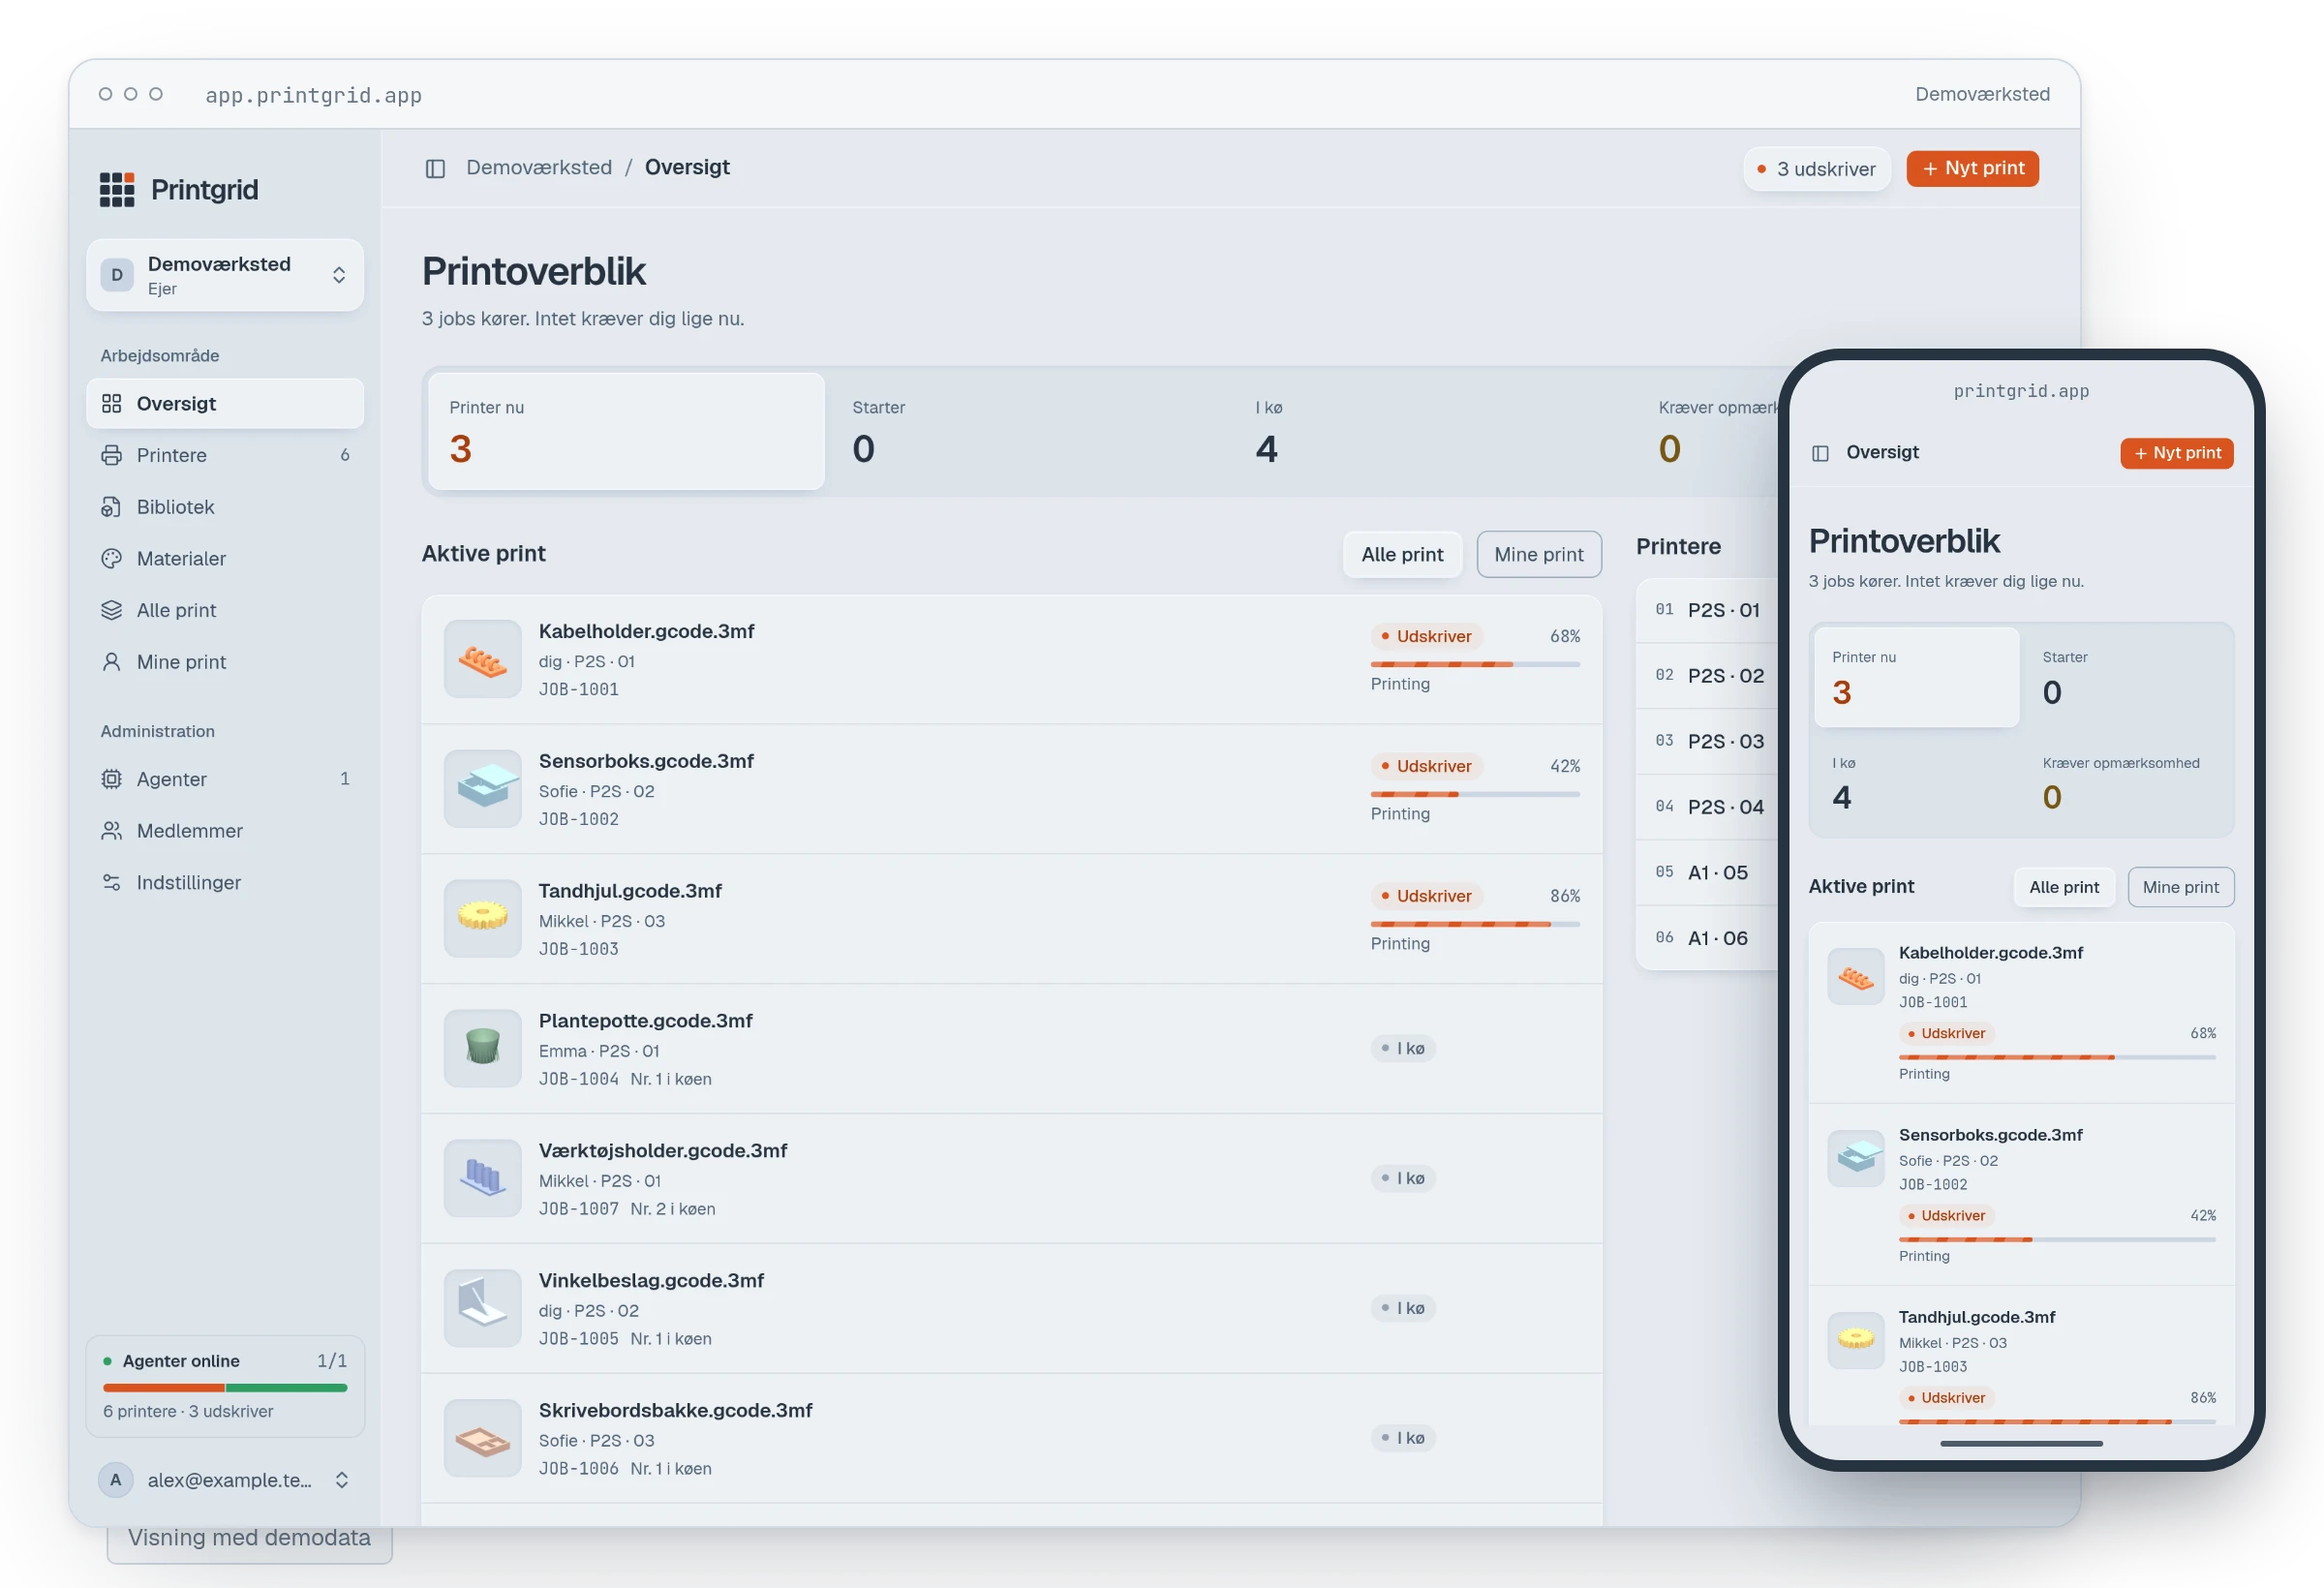Click the Agenter online status card
Image resolution: width=2324 pixels, height=1588 pixels.
tap(225, 1387)
